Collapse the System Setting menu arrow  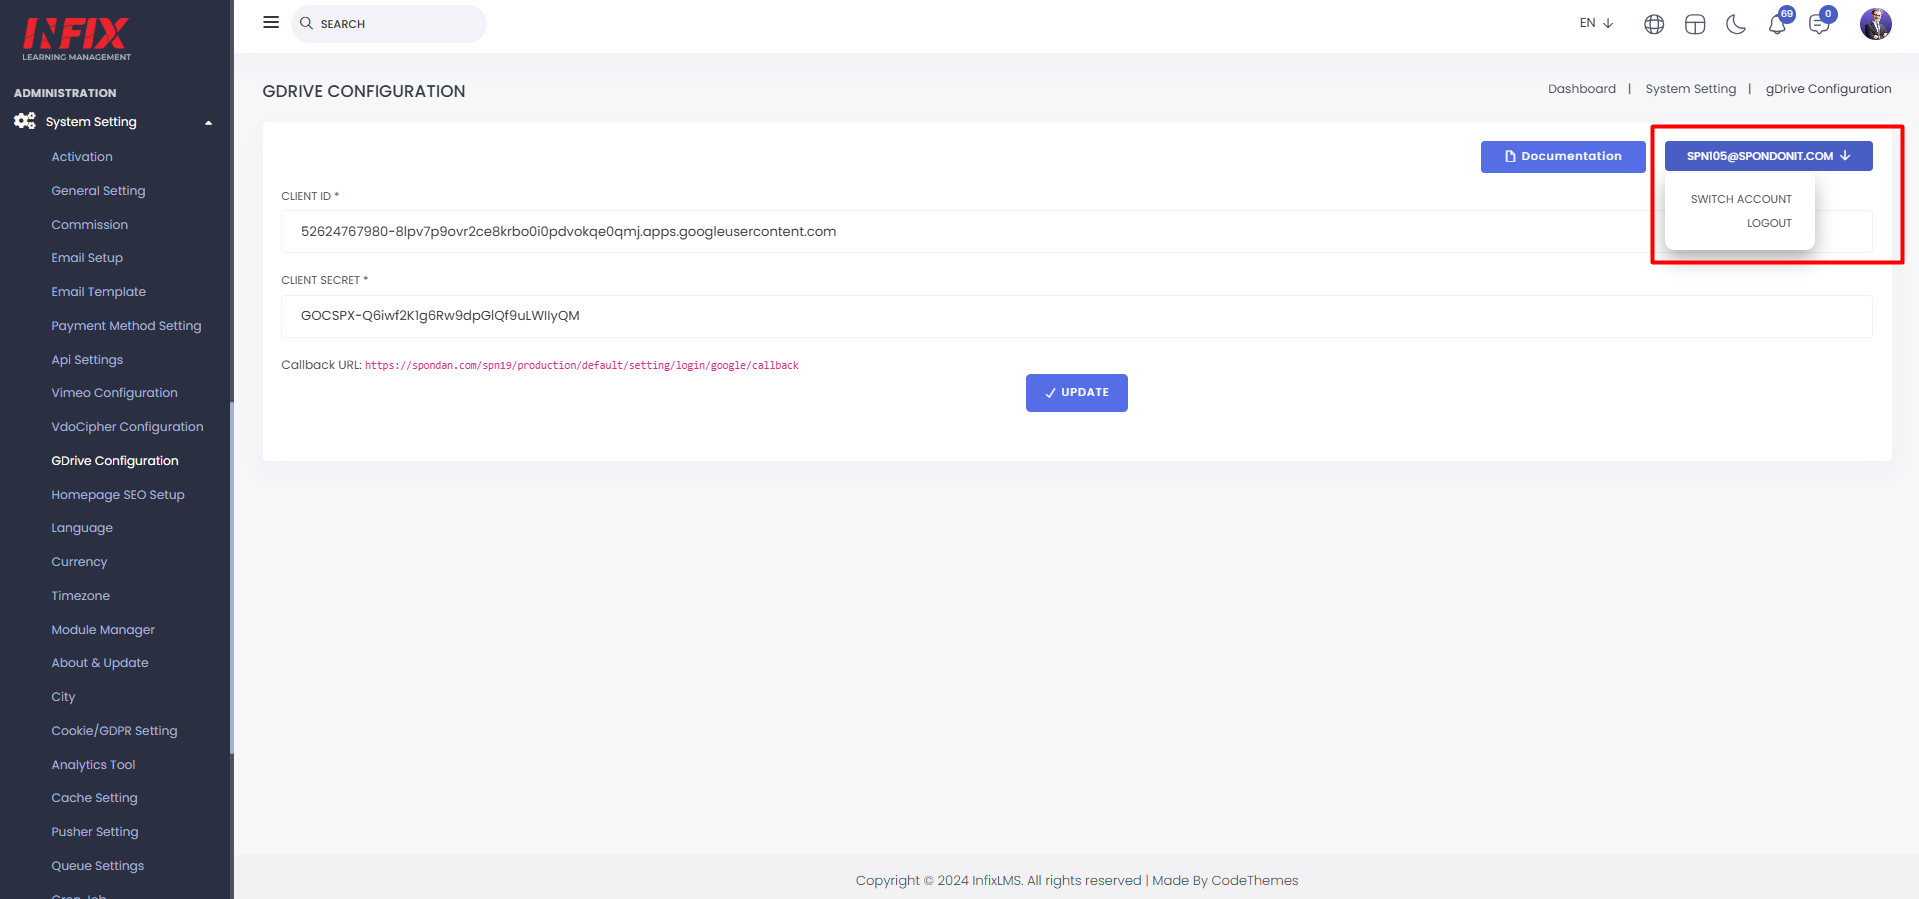[208, 123]
